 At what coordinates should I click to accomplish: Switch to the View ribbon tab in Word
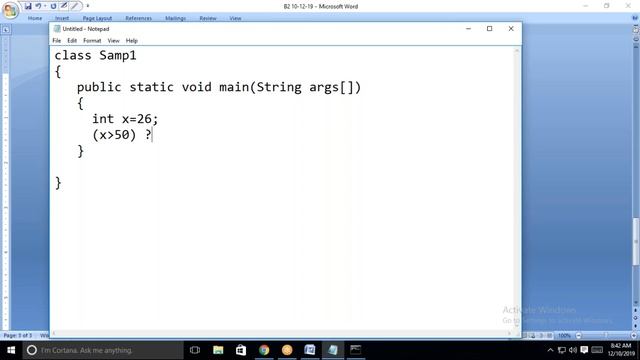(235, 18)
